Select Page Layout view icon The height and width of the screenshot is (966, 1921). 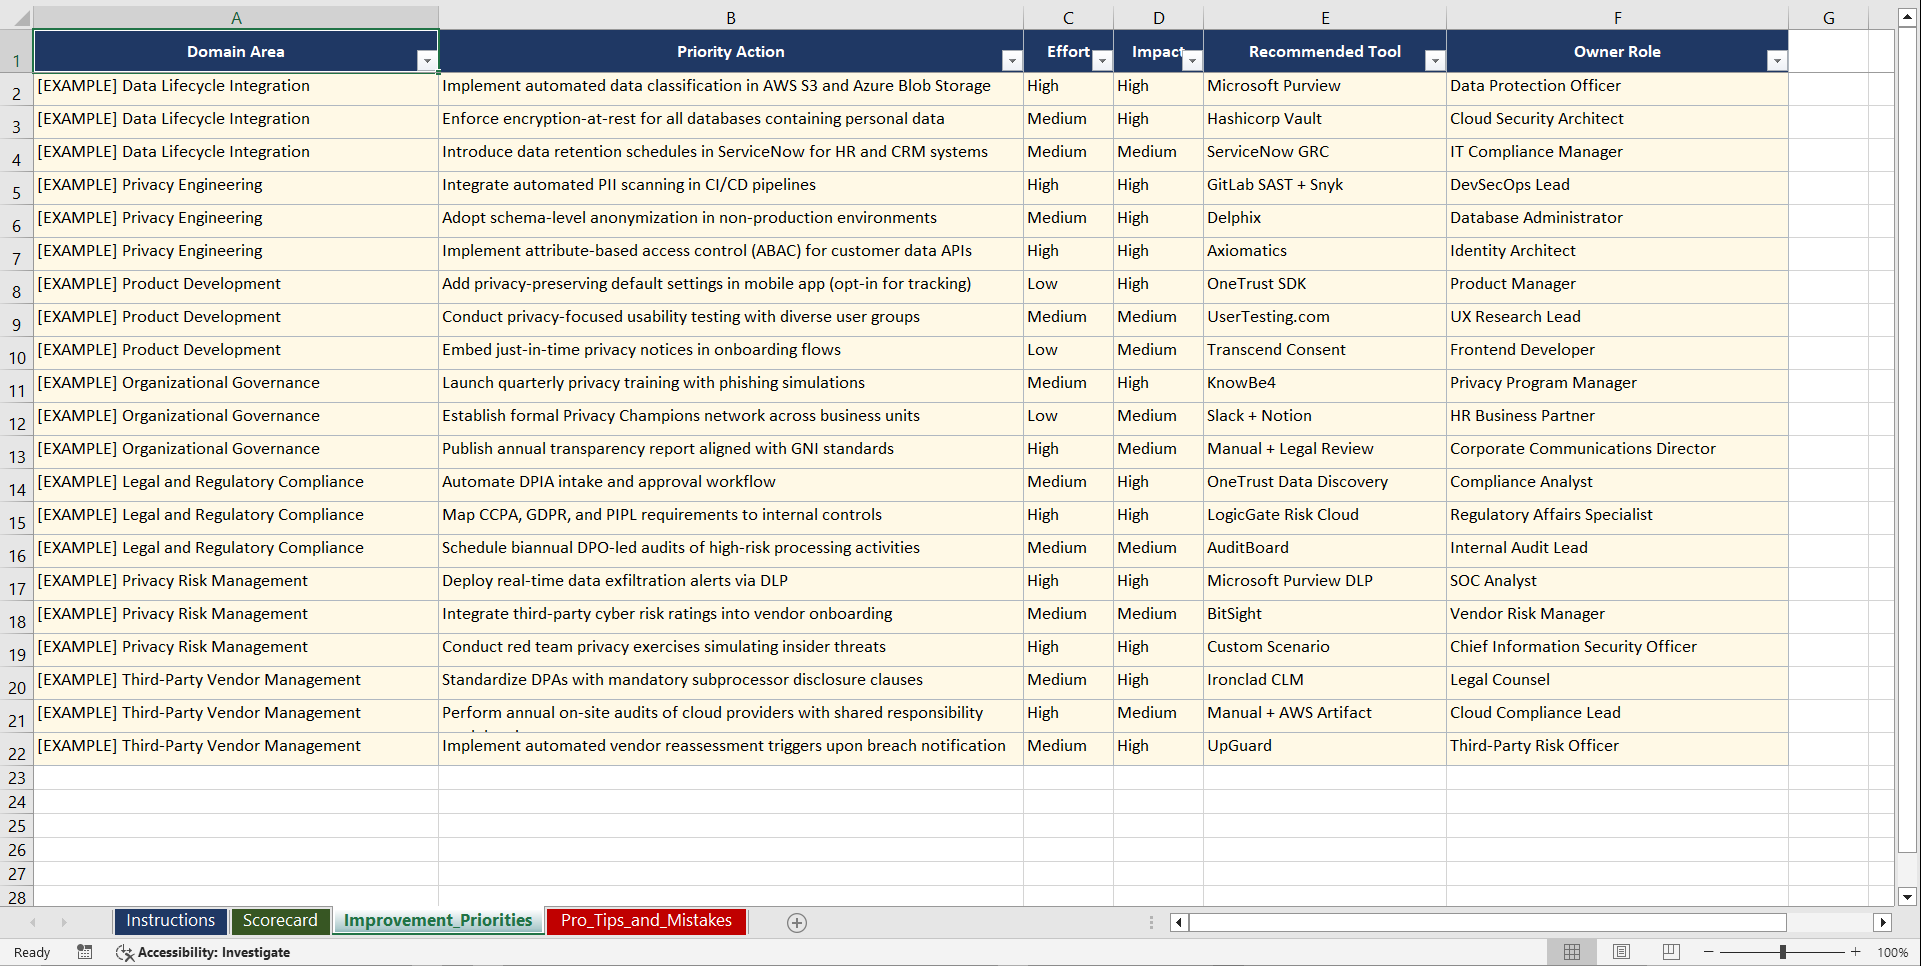pos(1621,952)
